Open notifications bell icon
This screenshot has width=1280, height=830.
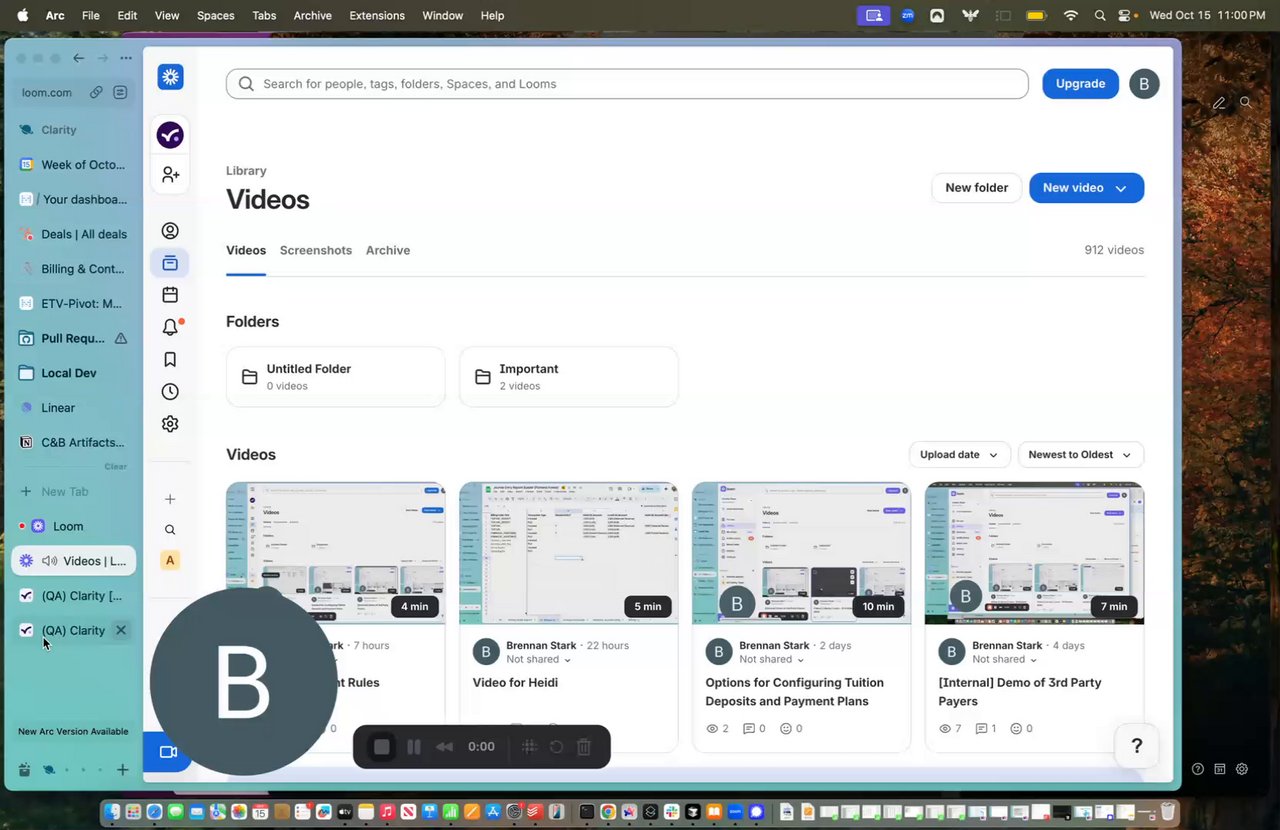point(170,327)
